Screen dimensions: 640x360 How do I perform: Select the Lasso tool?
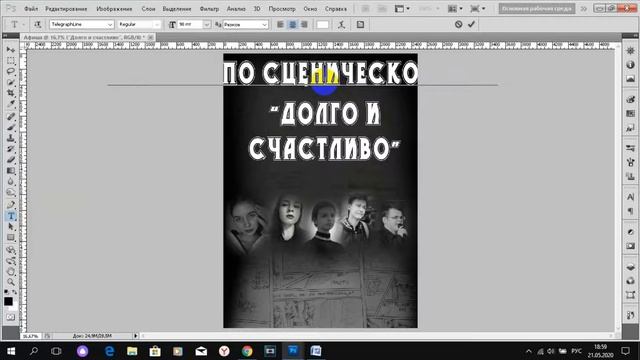pyautogui.click(x=11, y=71)
